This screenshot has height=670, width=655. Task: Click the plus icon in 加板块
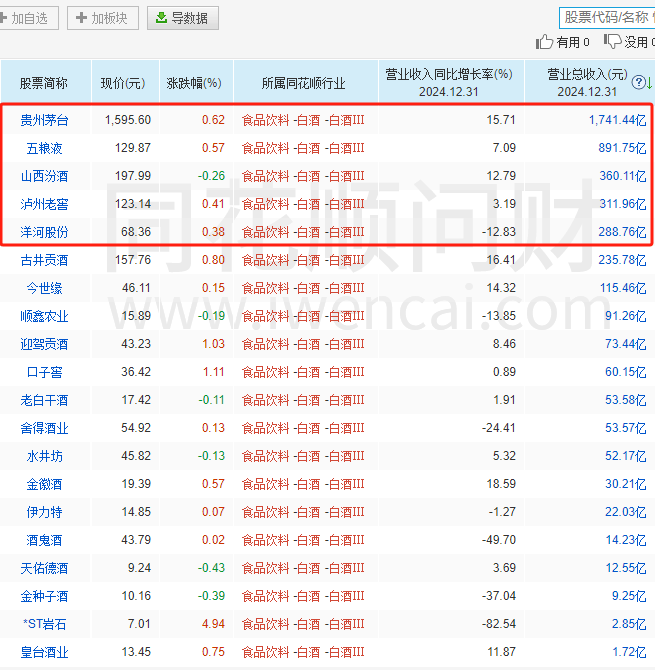[81, 18]
